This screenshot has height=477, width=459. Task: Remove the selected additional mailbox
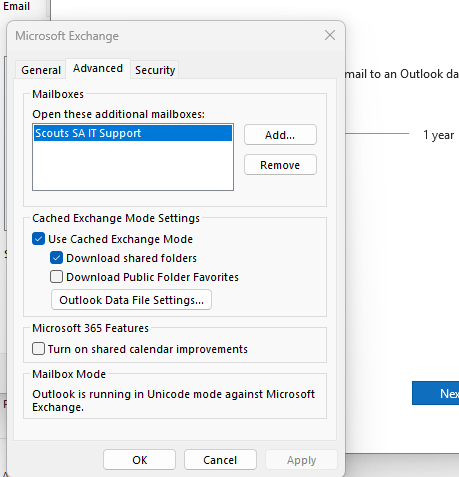(x=280, y=165)
